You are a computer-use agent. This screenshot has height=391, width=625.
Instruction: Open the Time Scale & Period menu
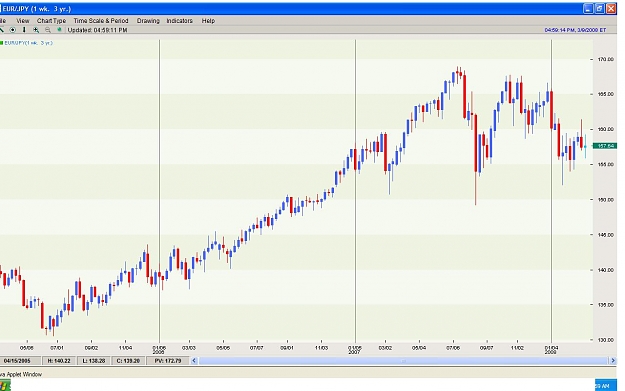pyautogui.click(x=101, y=21)
